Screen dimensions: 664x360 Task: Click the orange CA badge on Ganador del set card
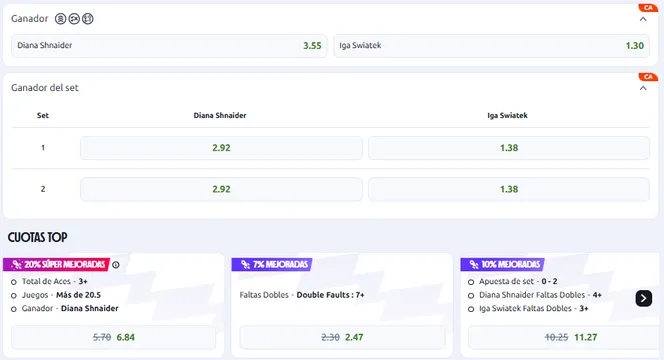[648, 77]
